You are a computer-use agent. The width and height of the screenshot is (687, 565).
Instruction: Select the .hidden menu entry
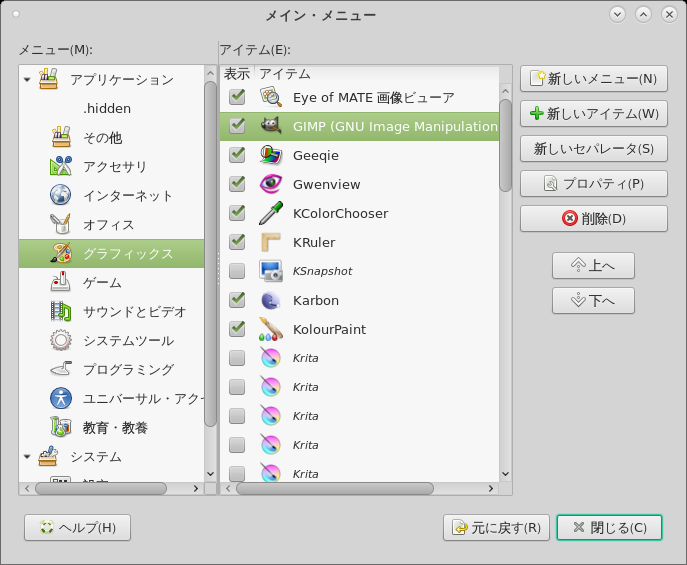(x=107, y=108)
